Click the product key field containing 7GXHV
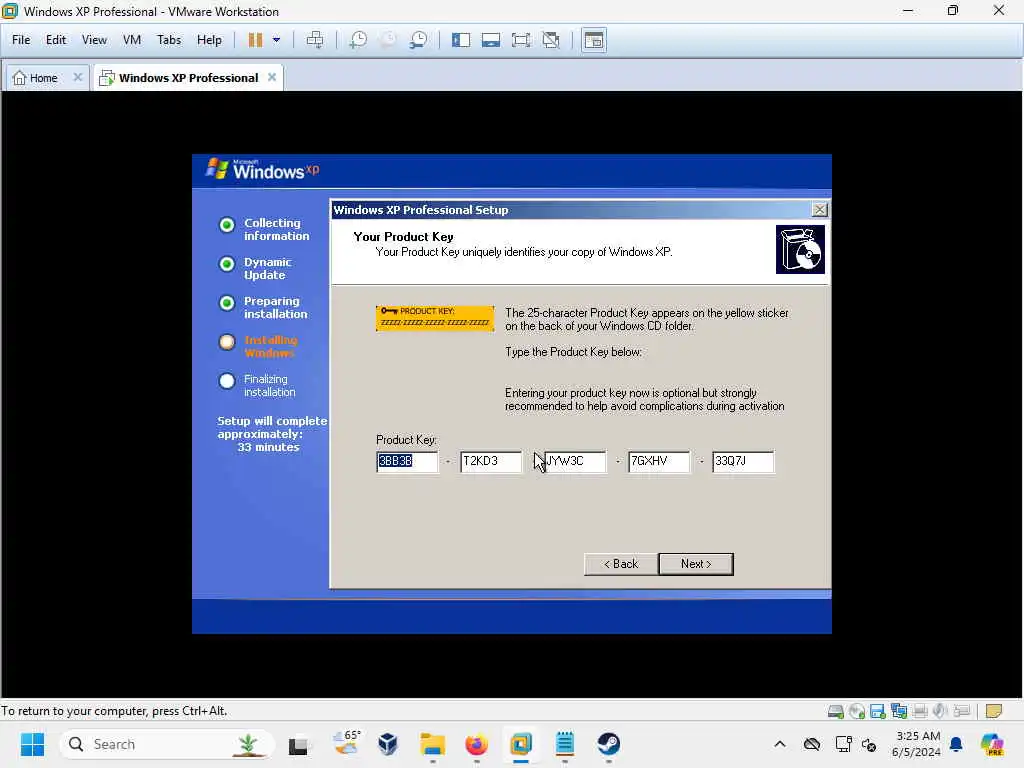This screenshot has height=768, width=1024. point(659,461)
